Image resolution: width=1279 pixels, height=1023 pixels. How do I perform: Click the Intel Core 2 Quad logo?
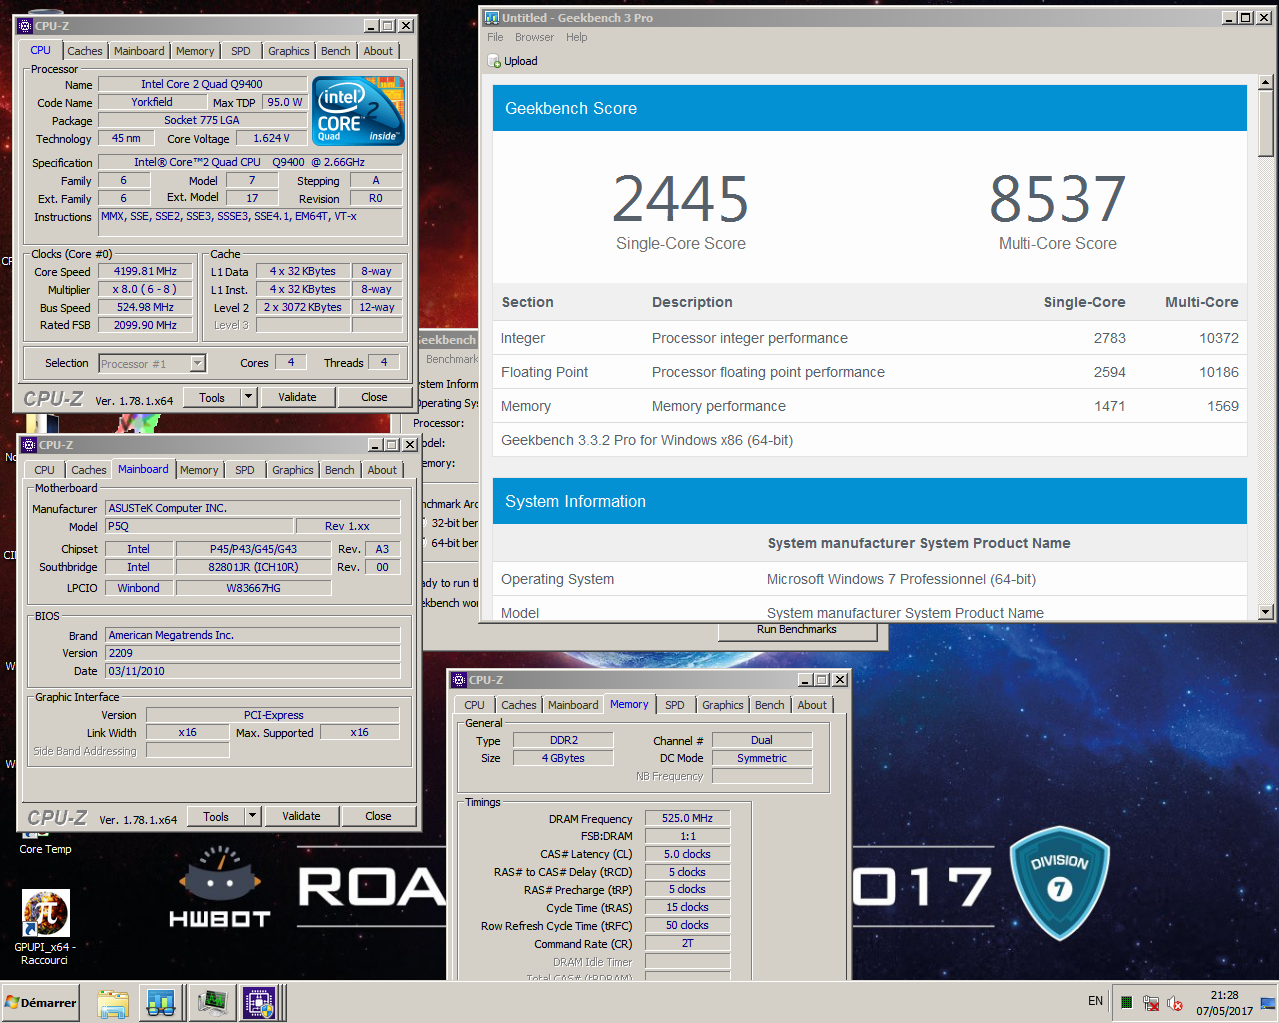pos(358,110)
